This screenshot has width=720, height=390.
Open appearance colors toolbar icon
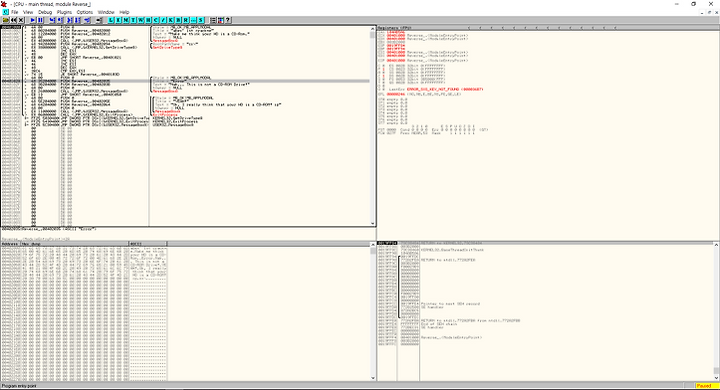220,20
